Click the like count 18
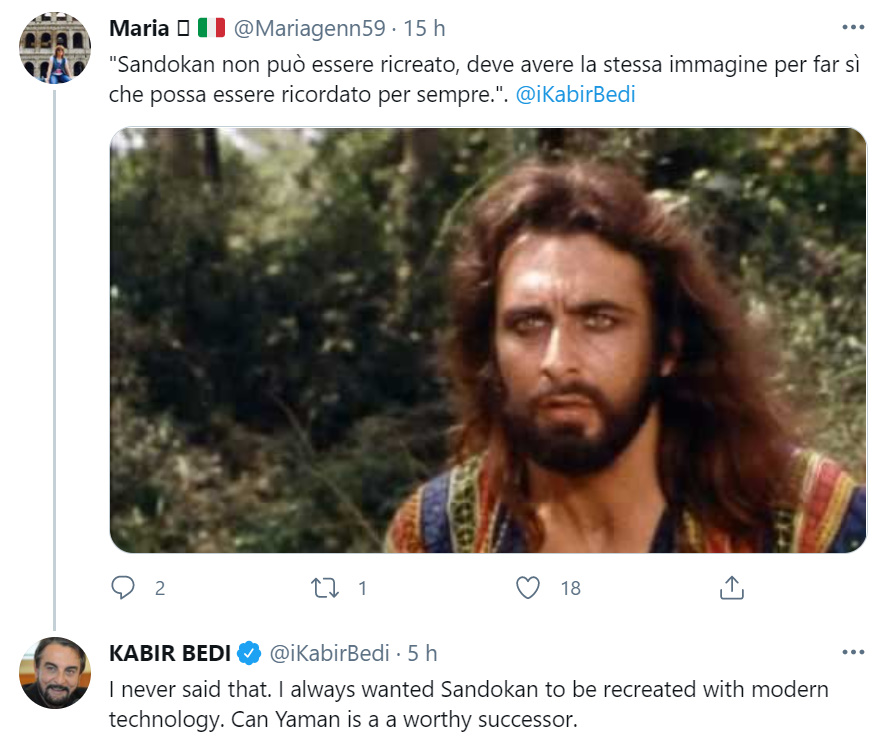879x747 pixels. [570, 588]
